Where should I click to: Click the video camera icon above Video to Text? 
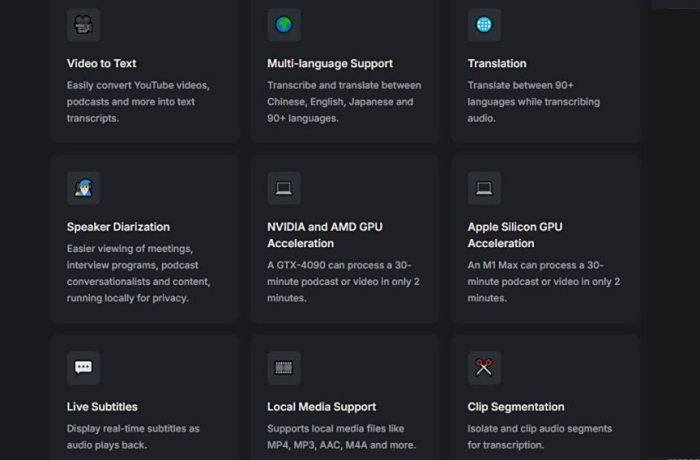coord(83,24)
